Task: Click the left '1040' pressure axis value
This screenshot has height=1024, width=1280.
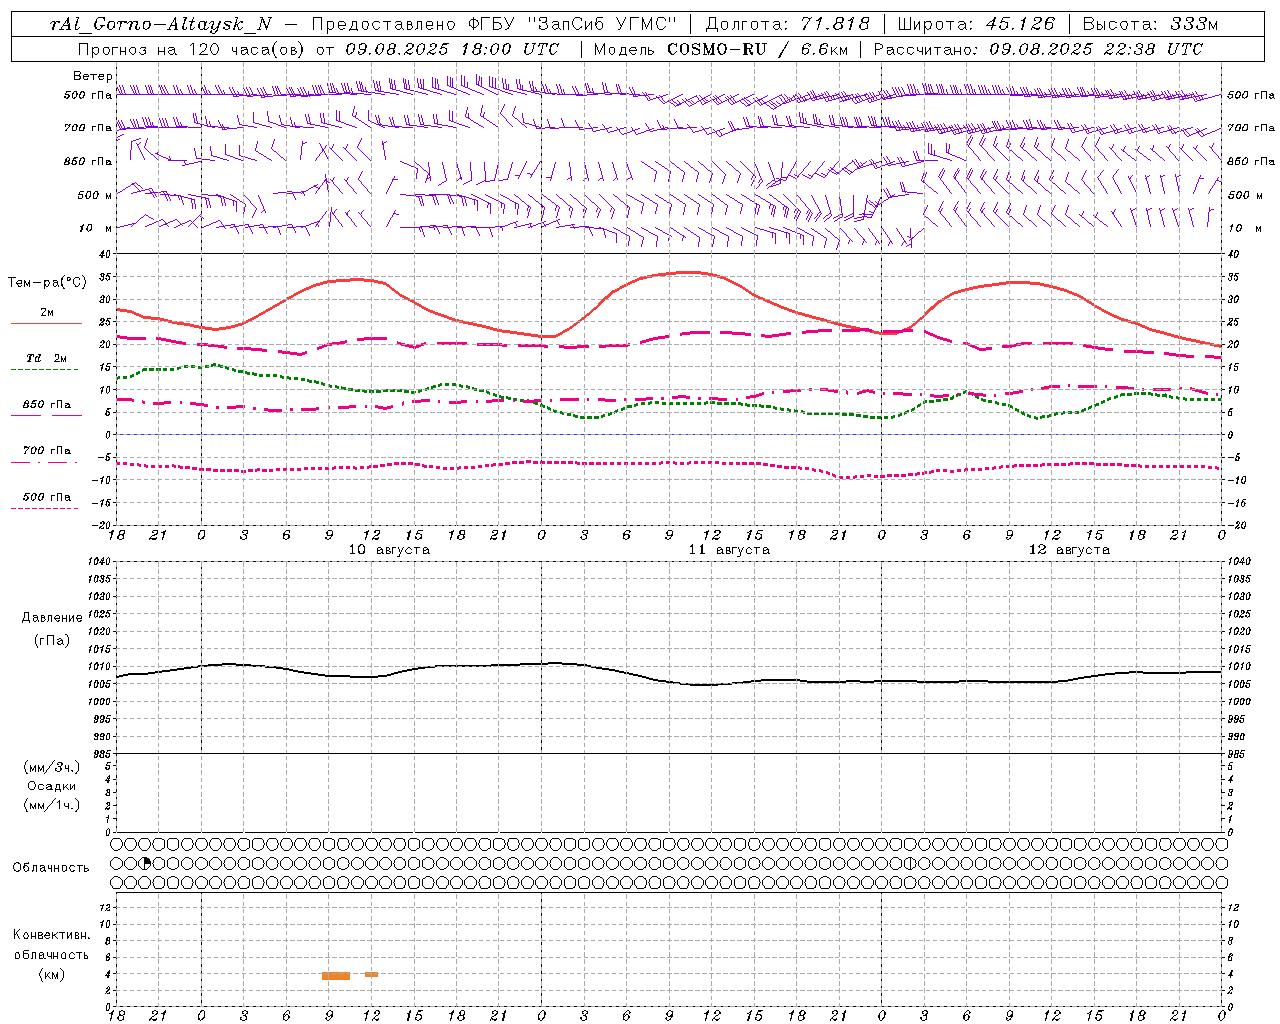Action: click(99, 562)
